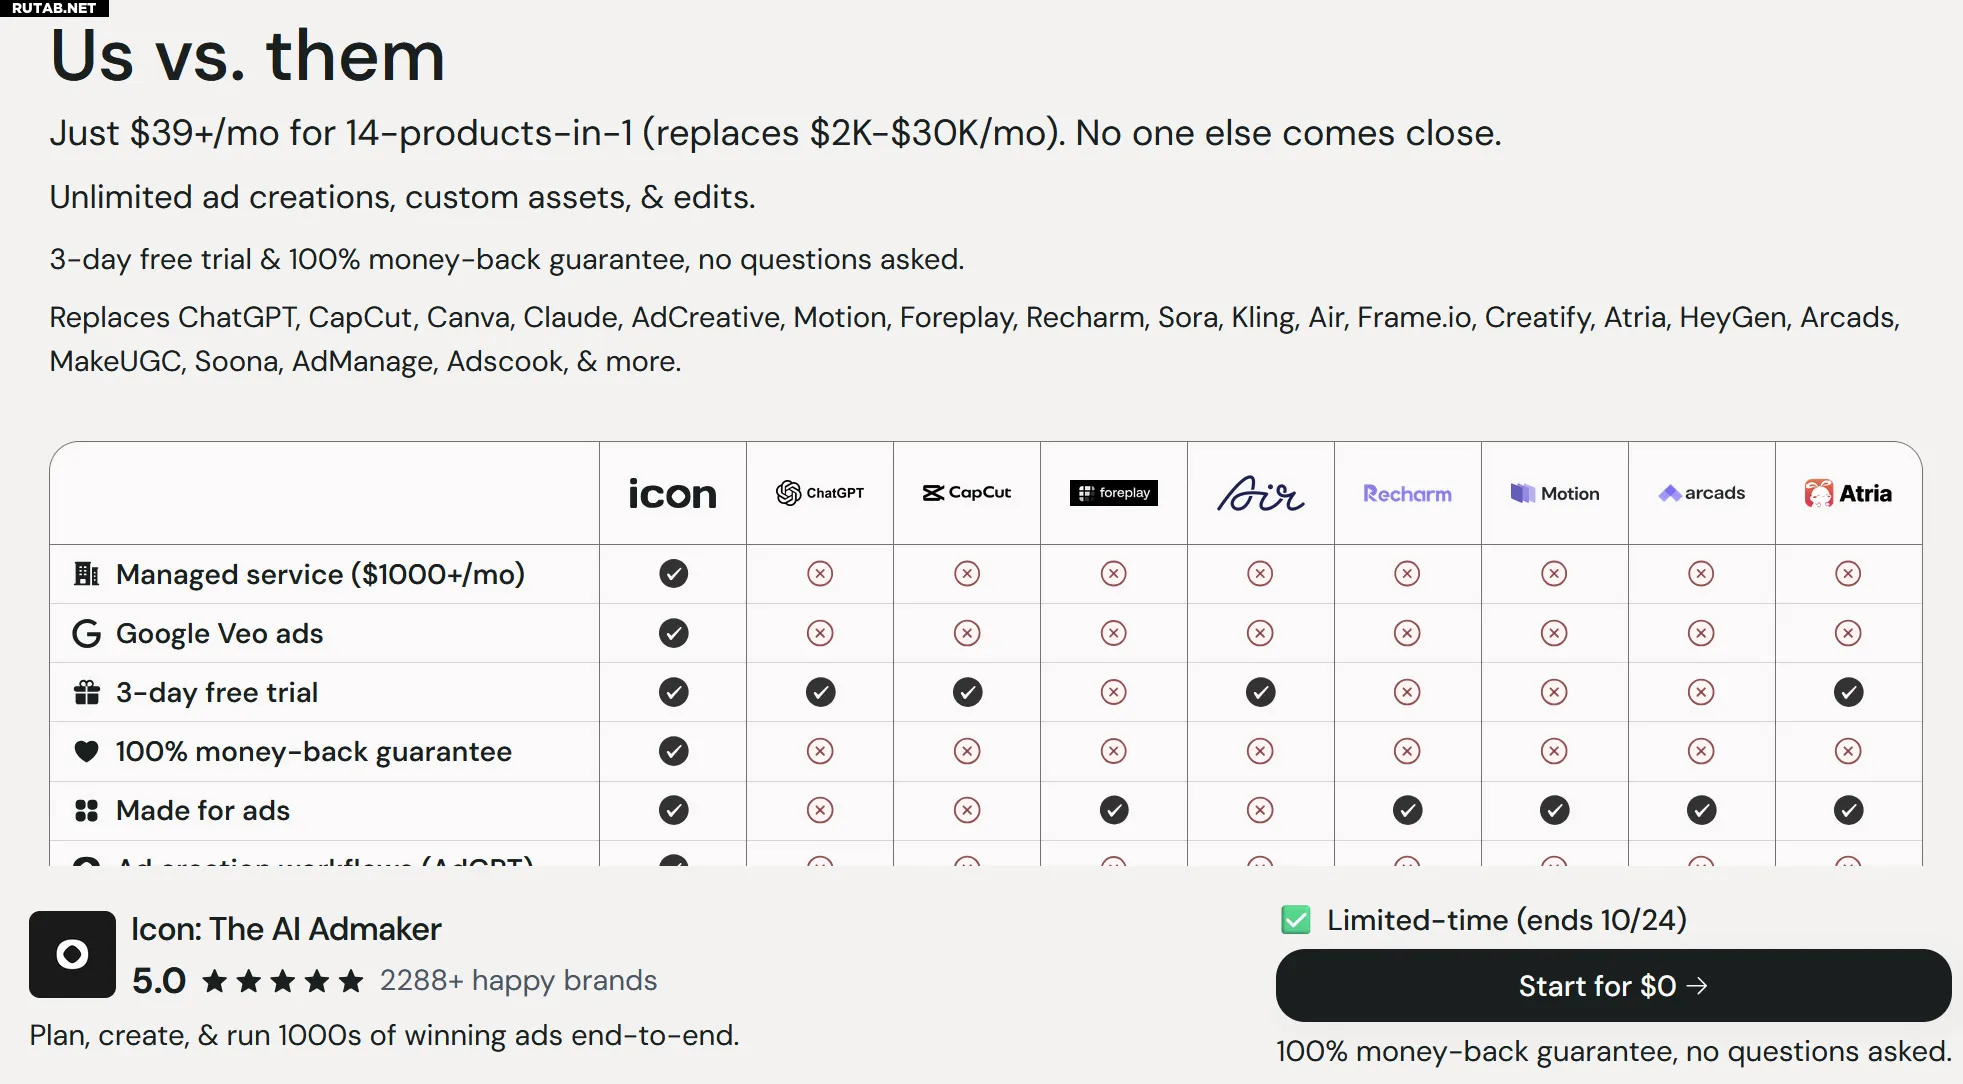
Task: Click the CapCut logo column header
Action: [966, 493]
